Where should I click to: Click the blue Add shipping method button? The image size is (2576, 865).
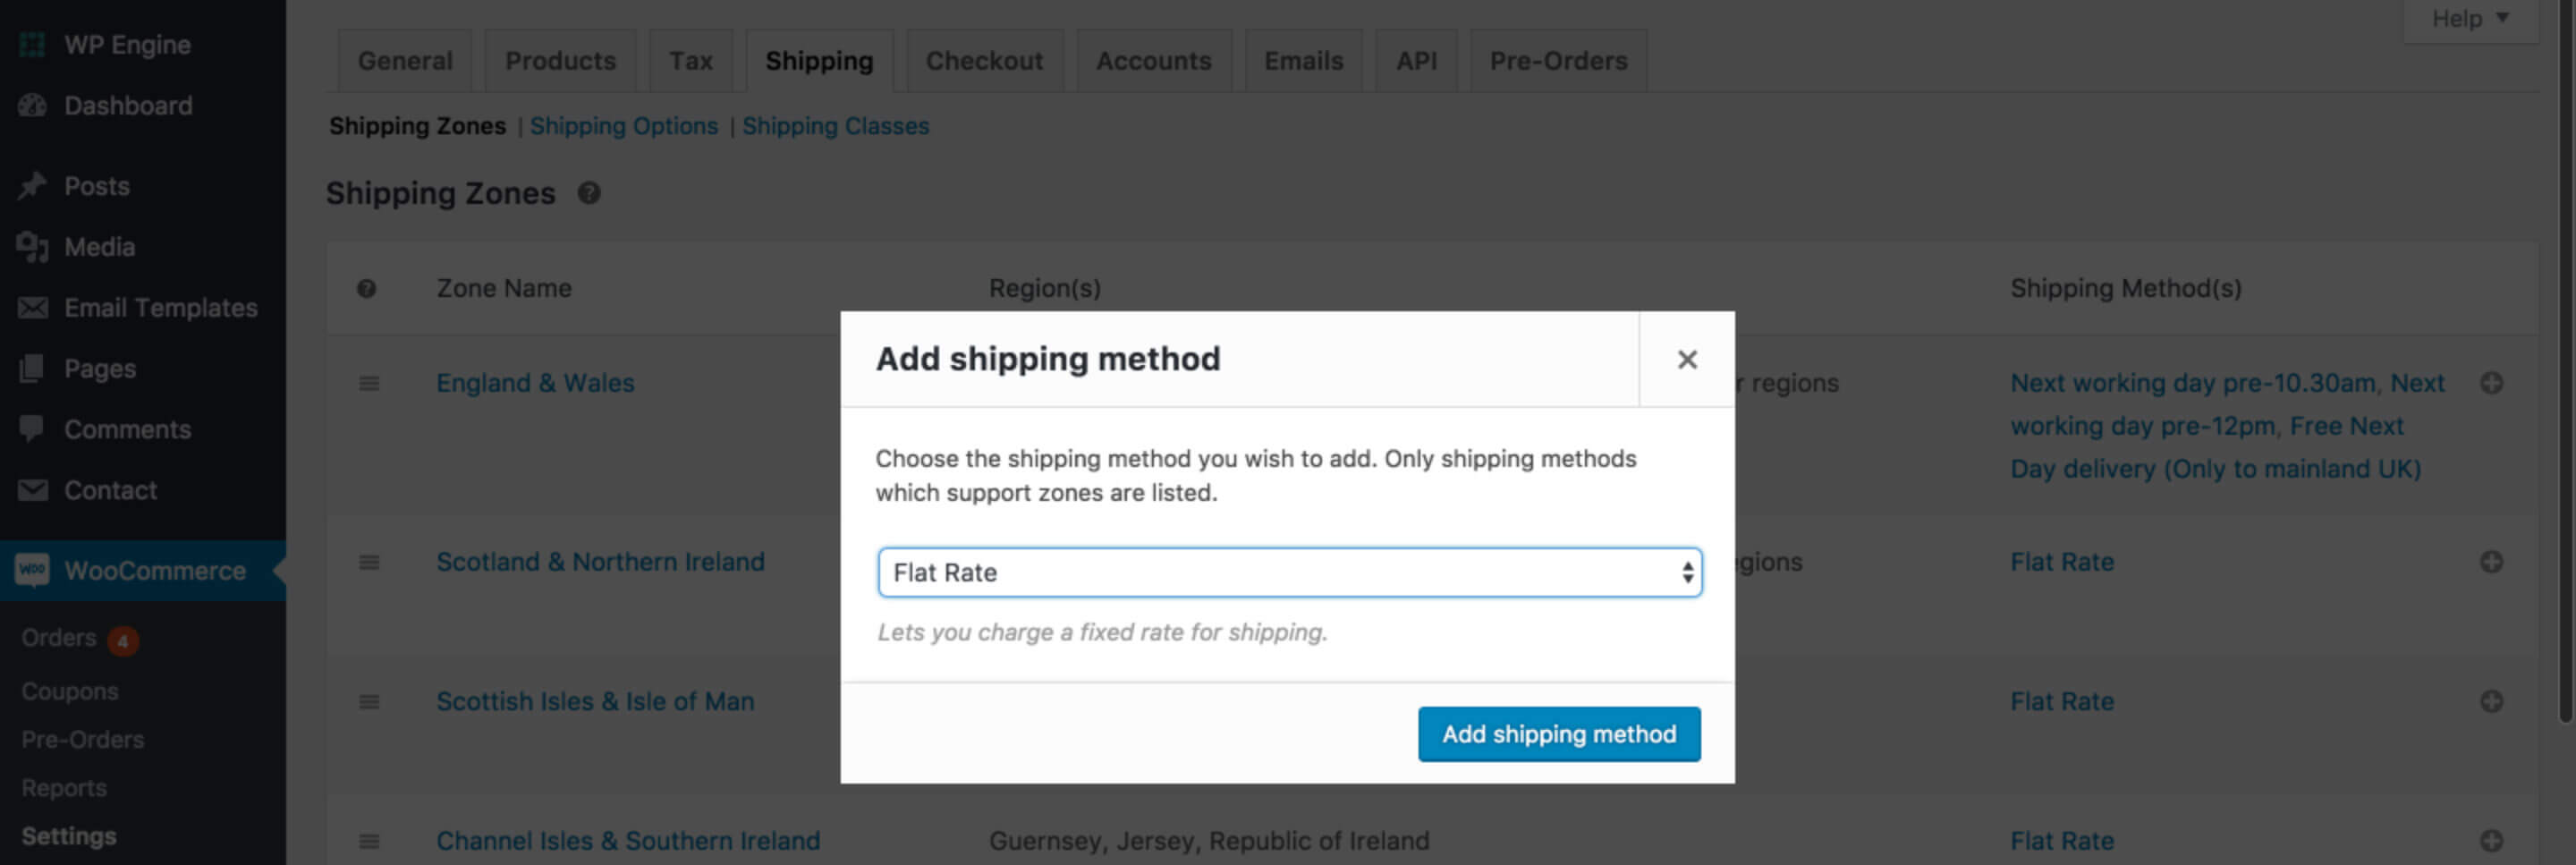click(1558, 734)
